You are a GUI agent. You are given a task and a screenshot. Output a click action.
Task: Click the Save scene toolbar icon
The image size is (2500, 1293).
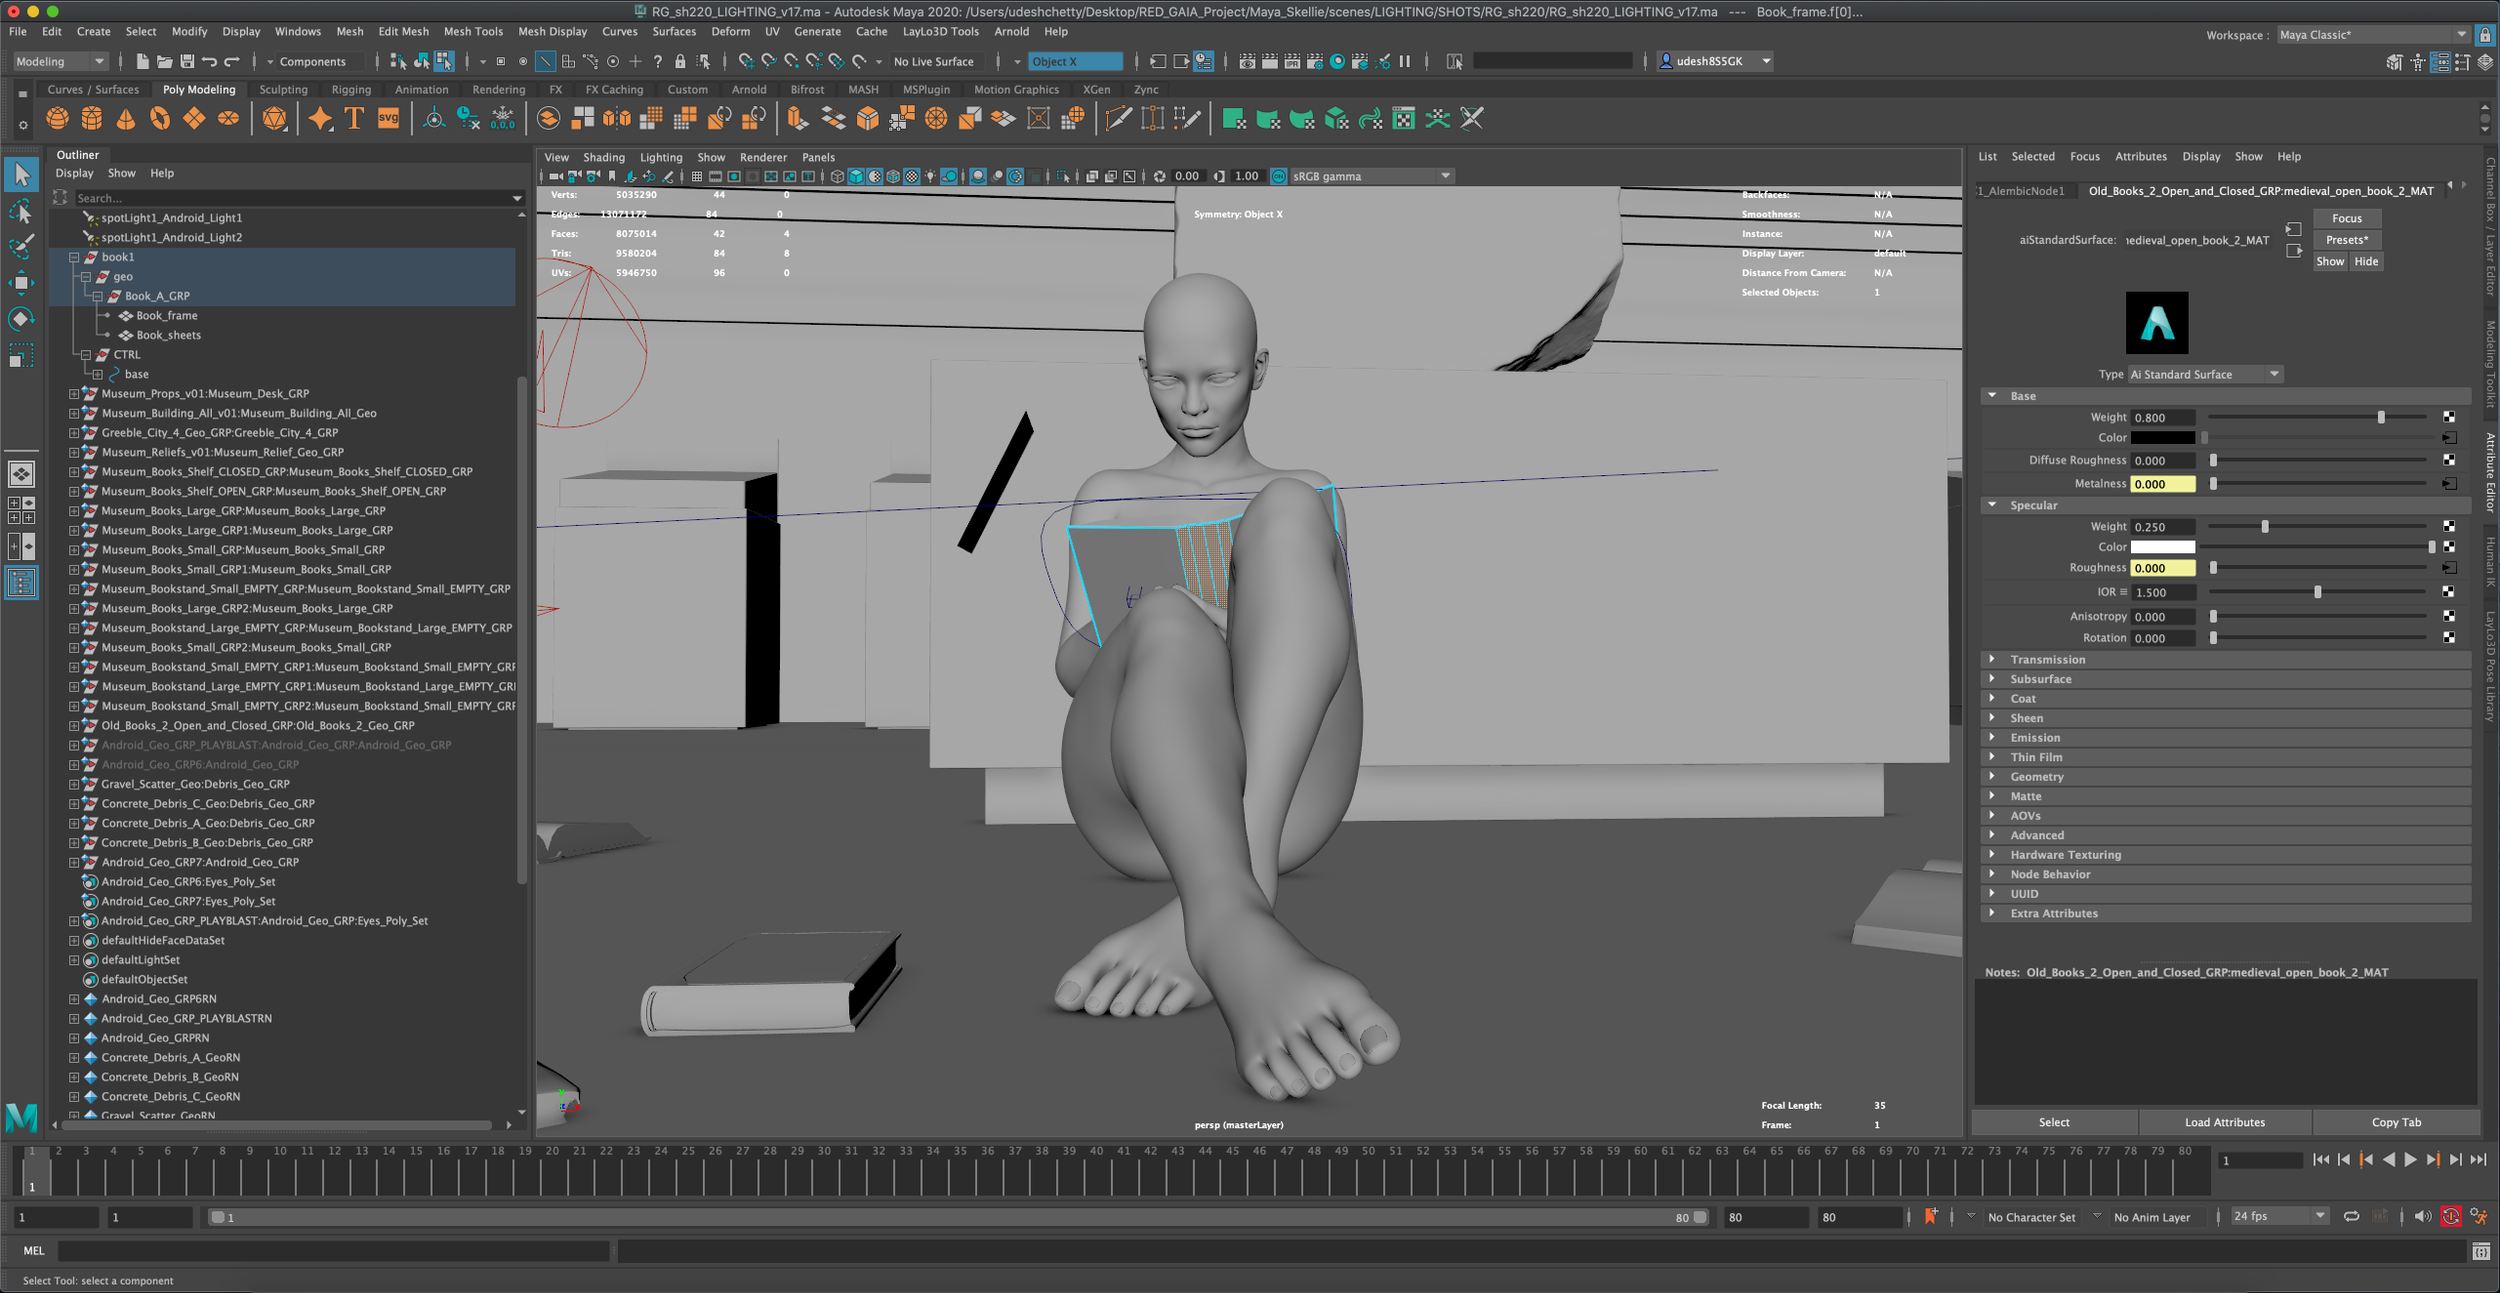187,62
